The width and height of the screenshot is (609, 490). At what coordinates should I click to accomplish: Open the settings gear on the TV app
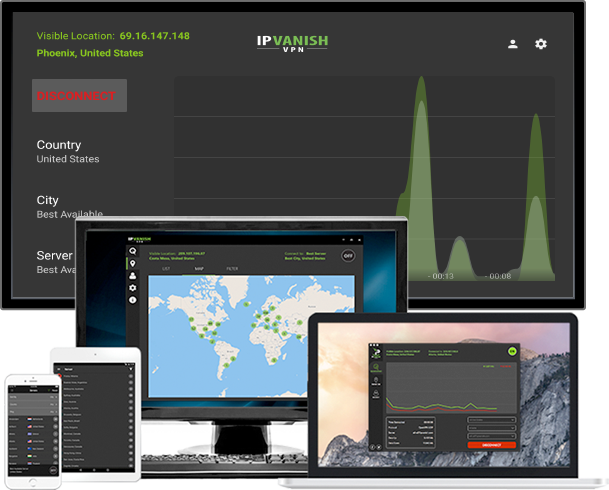[x=541, y=44]
